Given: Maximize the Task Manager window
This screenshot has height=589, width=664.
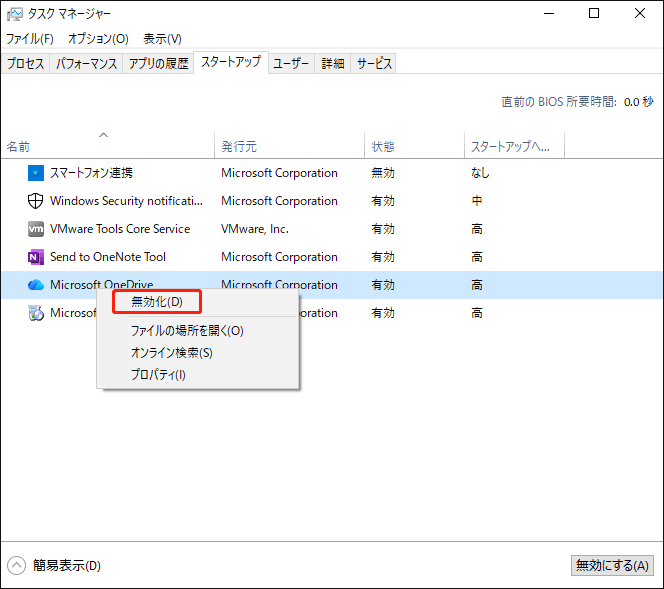Looking at the screenshot, I should pyautogui.click(x=594, y=14).
